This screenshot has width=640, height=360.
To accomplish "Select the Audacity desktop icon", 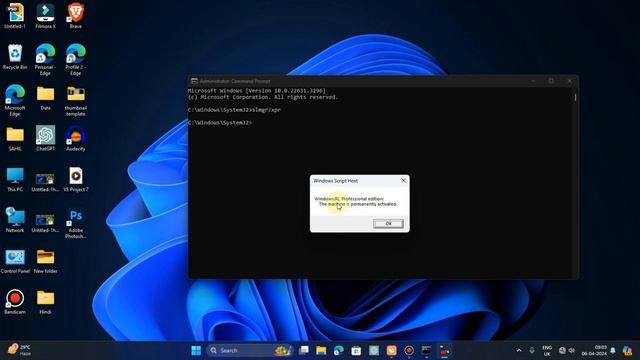I will coord(76,139).
